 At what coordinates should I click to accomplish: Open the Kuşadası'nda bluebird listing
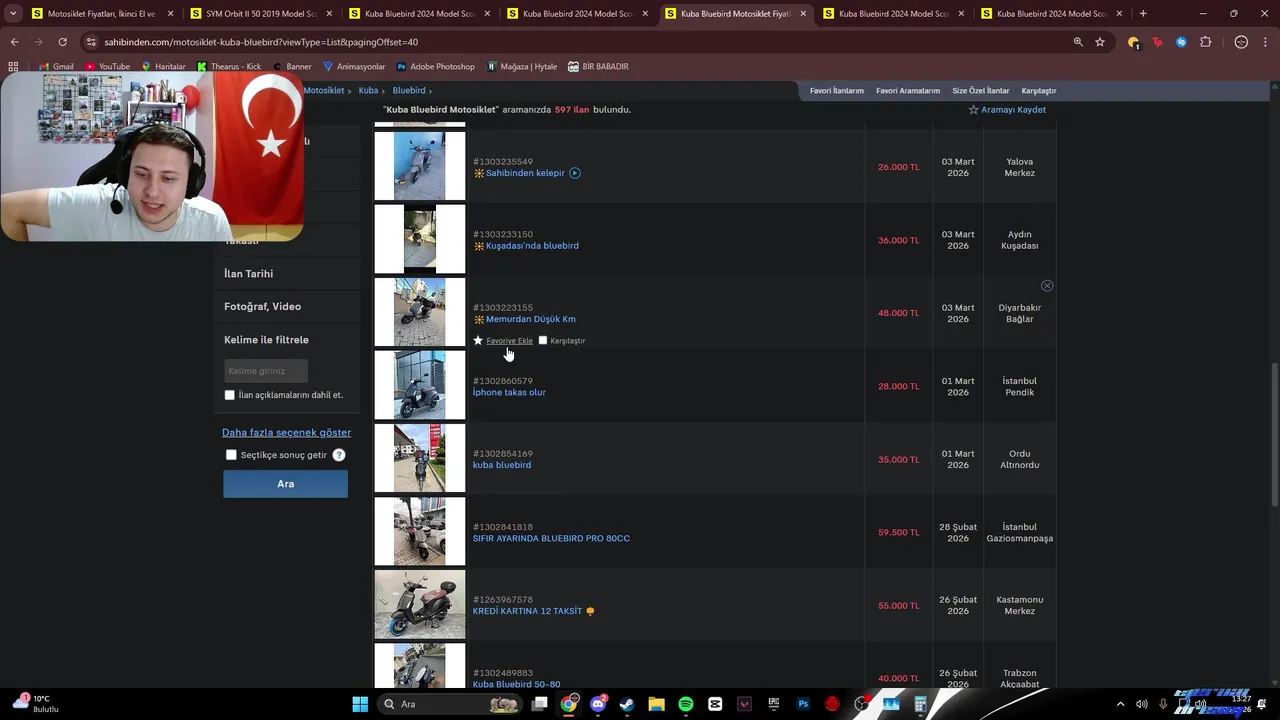[x=532, y=246]
